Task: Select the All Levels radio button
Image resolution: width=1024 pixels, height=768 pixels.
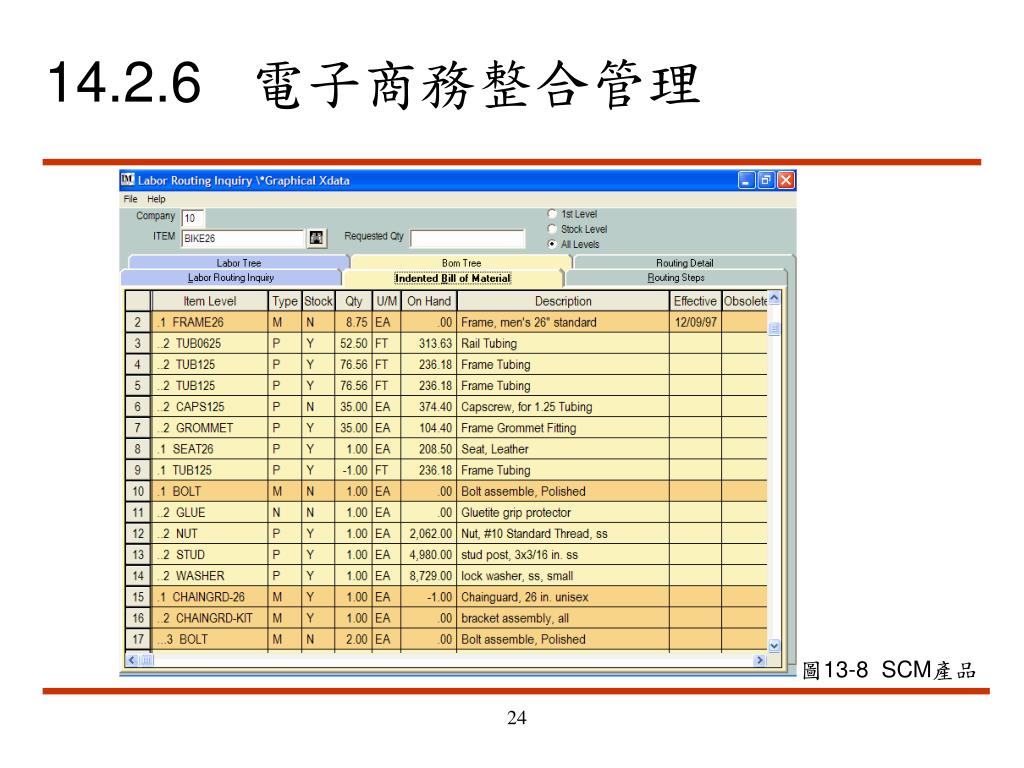Action: click(552, 244)
